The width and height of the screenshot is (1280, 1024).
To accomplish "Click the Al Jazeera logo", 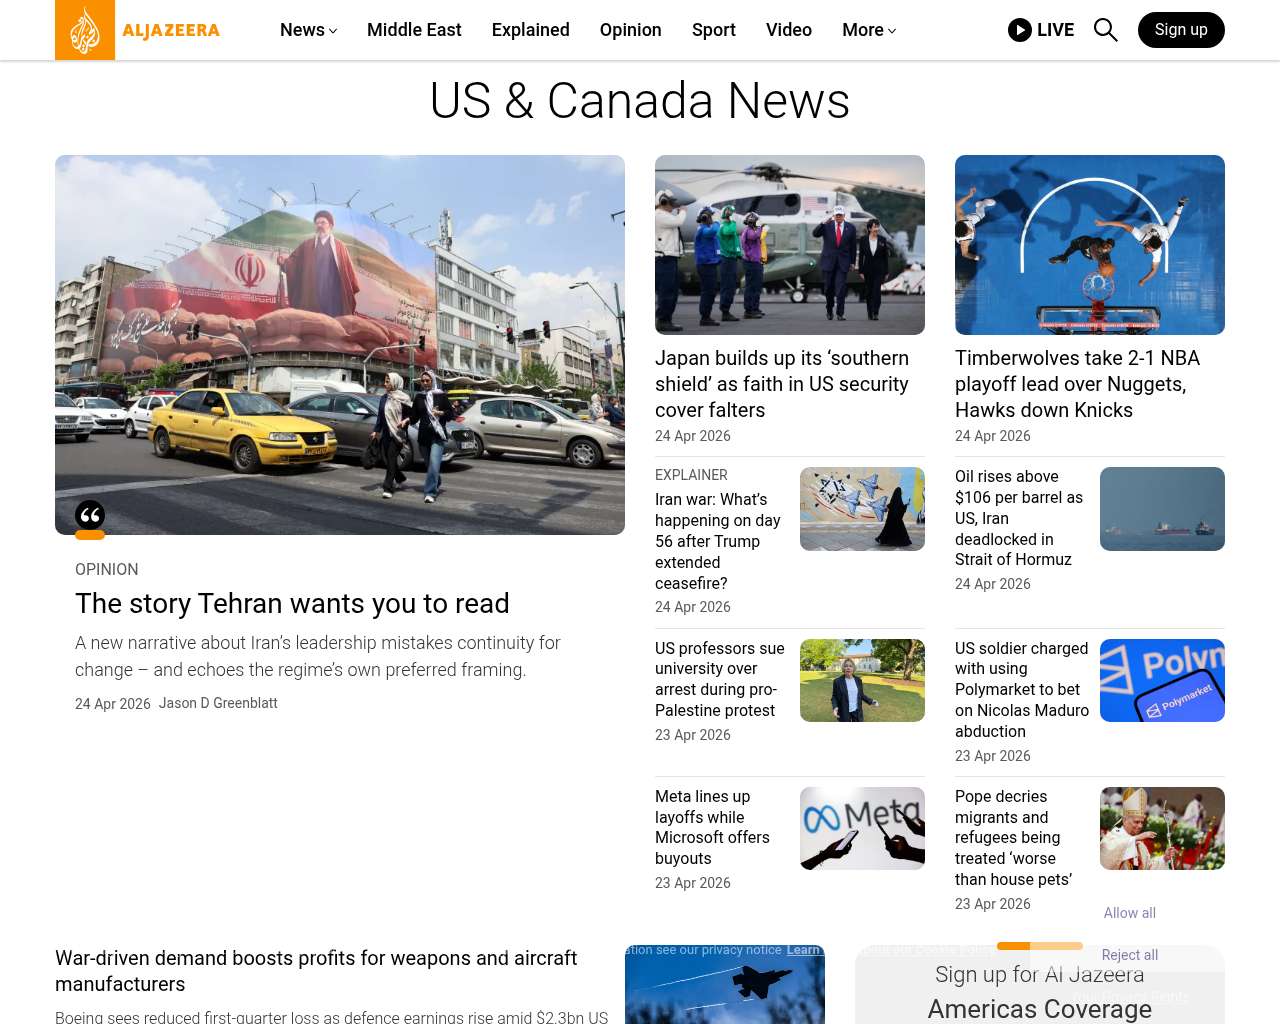I will coord(138,30).
